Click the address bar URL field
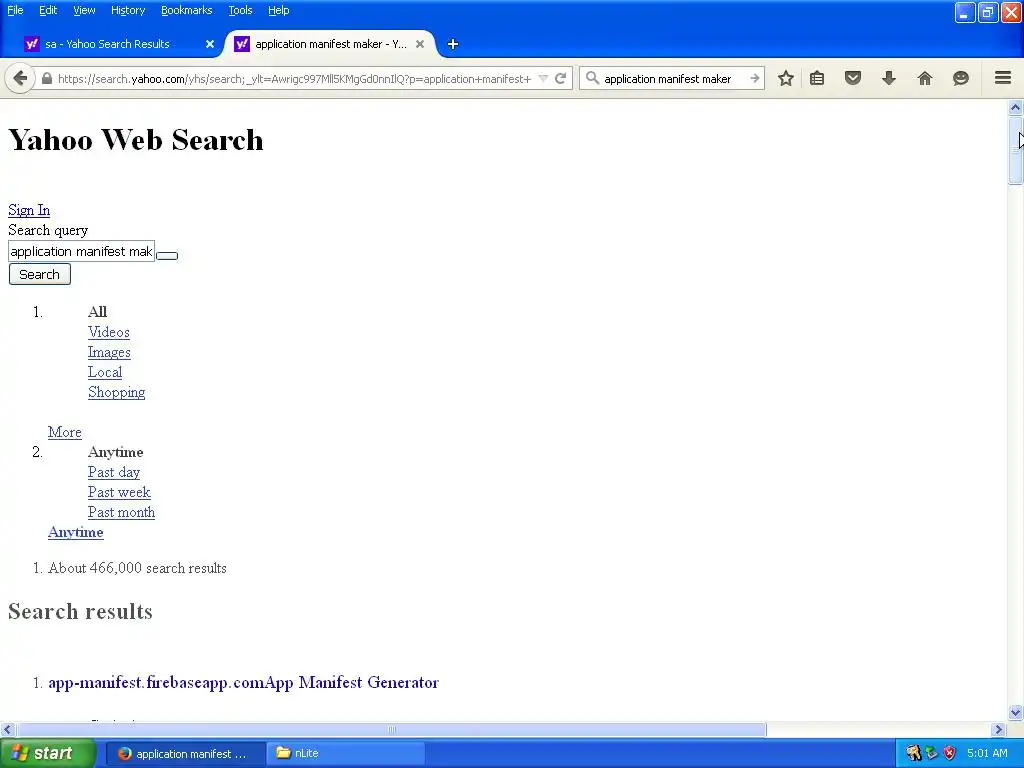1024x768 pixels. click(294, 78)
